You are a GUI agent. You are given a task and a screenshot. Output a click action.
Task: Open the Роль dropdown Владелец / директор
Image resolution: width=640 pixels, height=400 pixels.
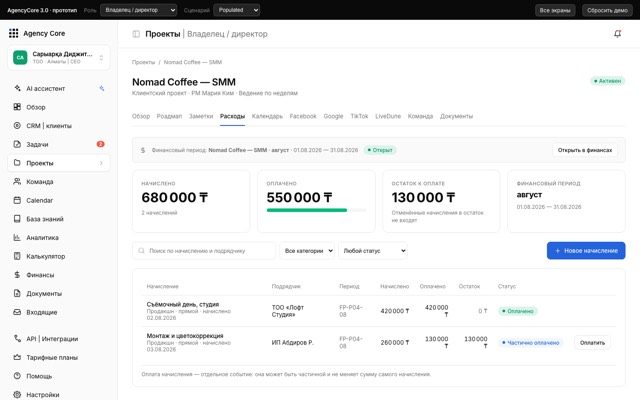[x=139, y=10]
